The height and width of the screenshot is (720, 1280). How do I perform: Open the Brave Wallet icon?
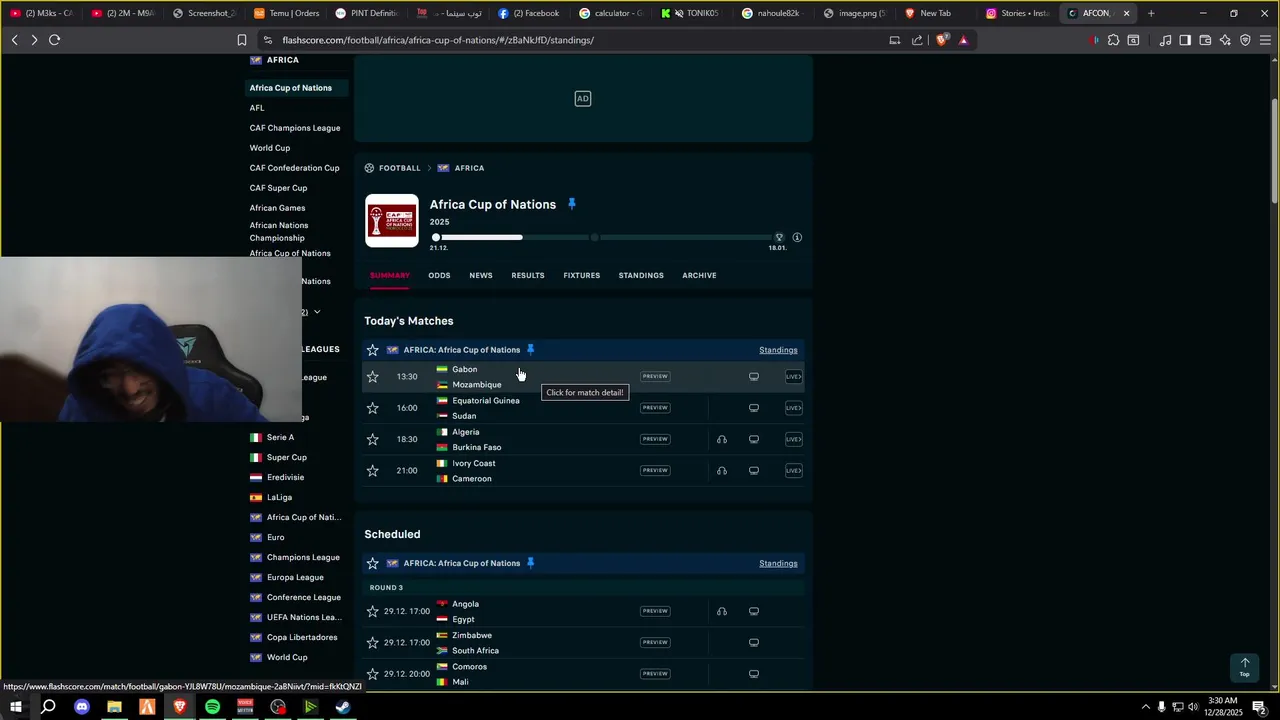[1205, 40]
